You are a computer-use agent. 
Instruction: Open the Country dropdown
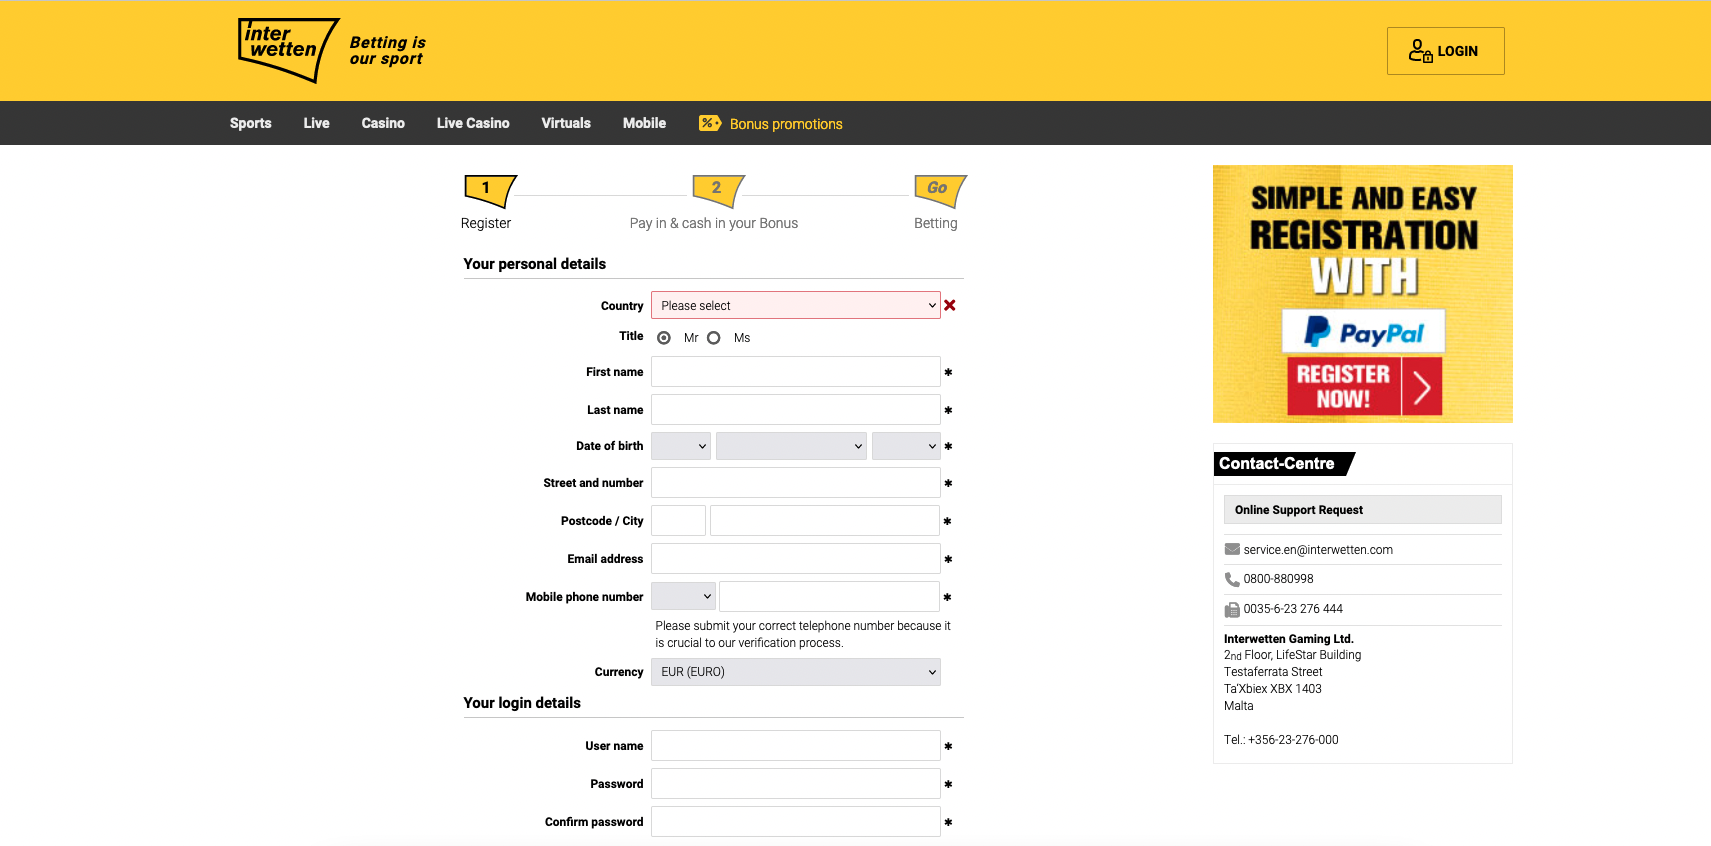pyautogui.click(x=796, y=305)
